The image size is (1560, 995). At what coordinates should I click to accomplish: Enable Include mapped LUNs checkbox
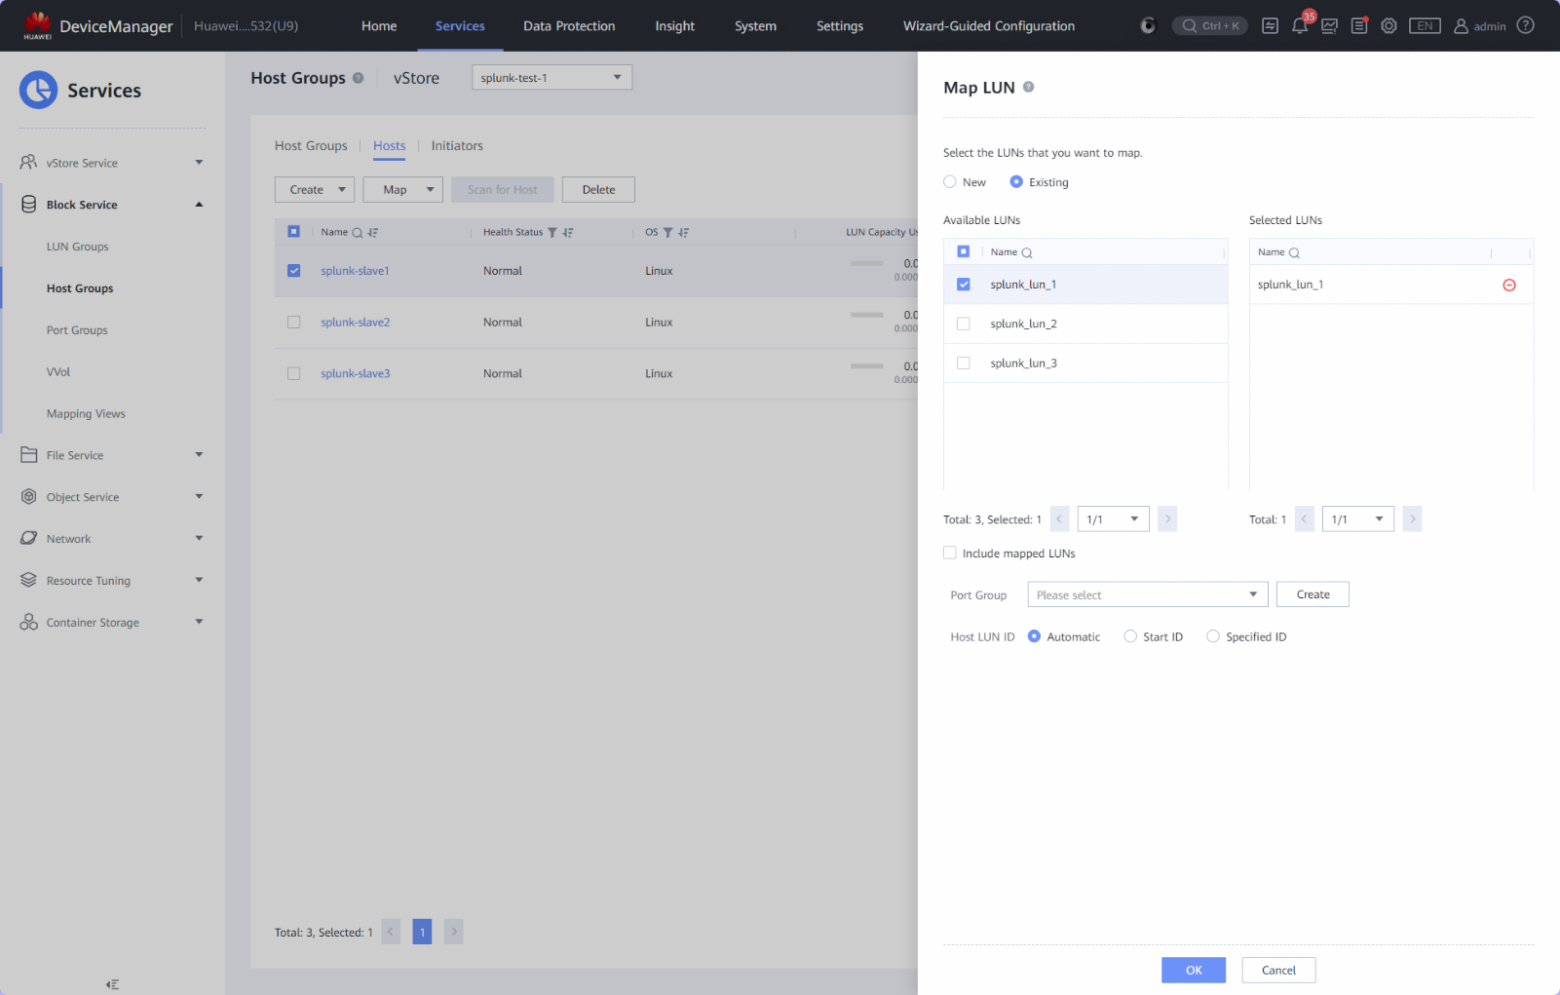tap(950, 553)
